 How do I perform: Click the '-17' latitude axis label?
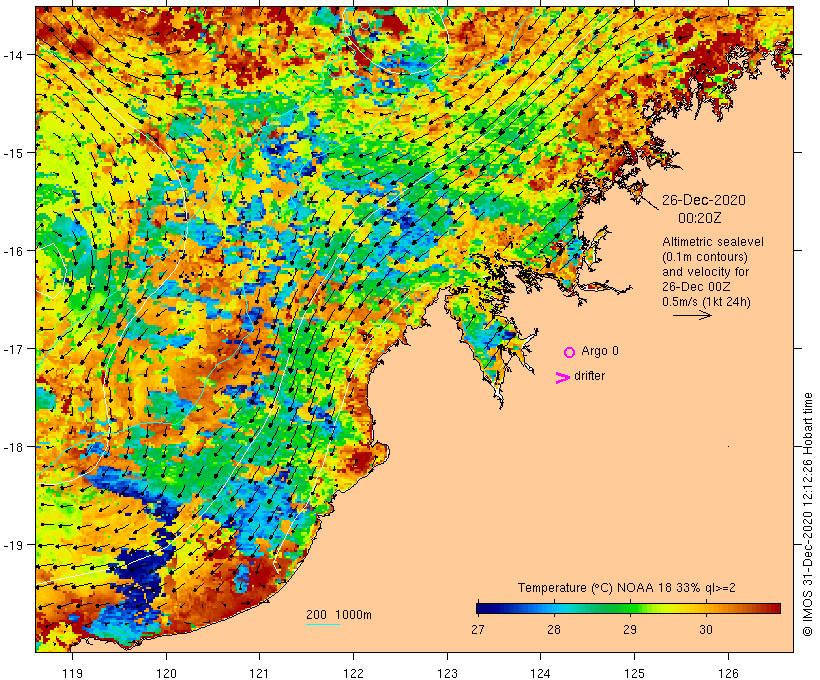12,349
